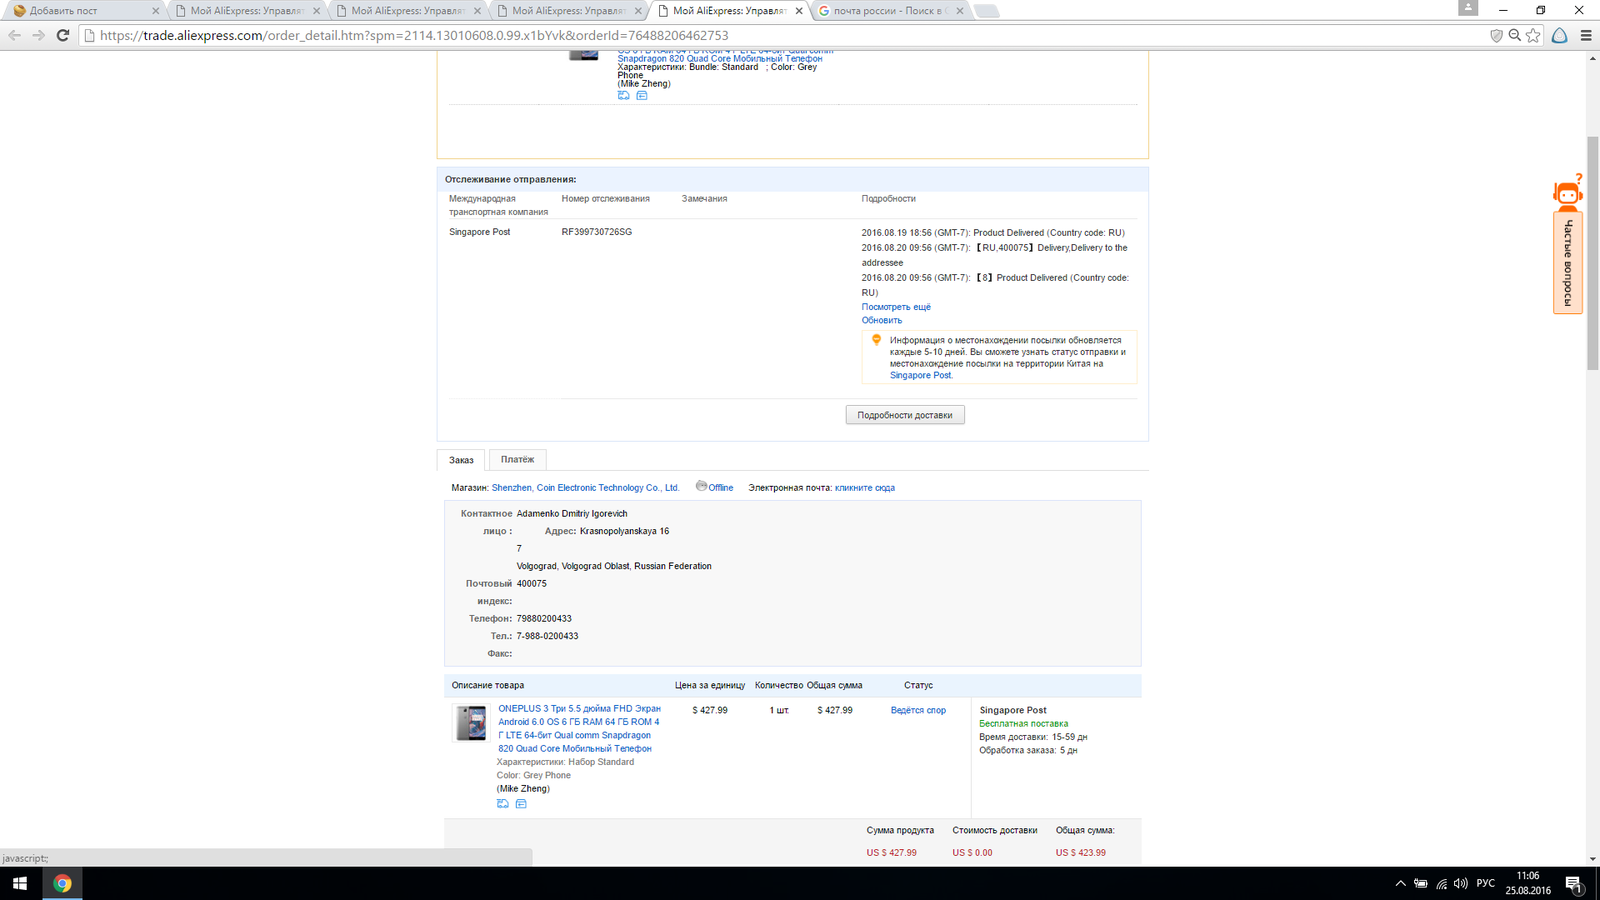Click the Chrome user profile icon

click(1468, 8)
